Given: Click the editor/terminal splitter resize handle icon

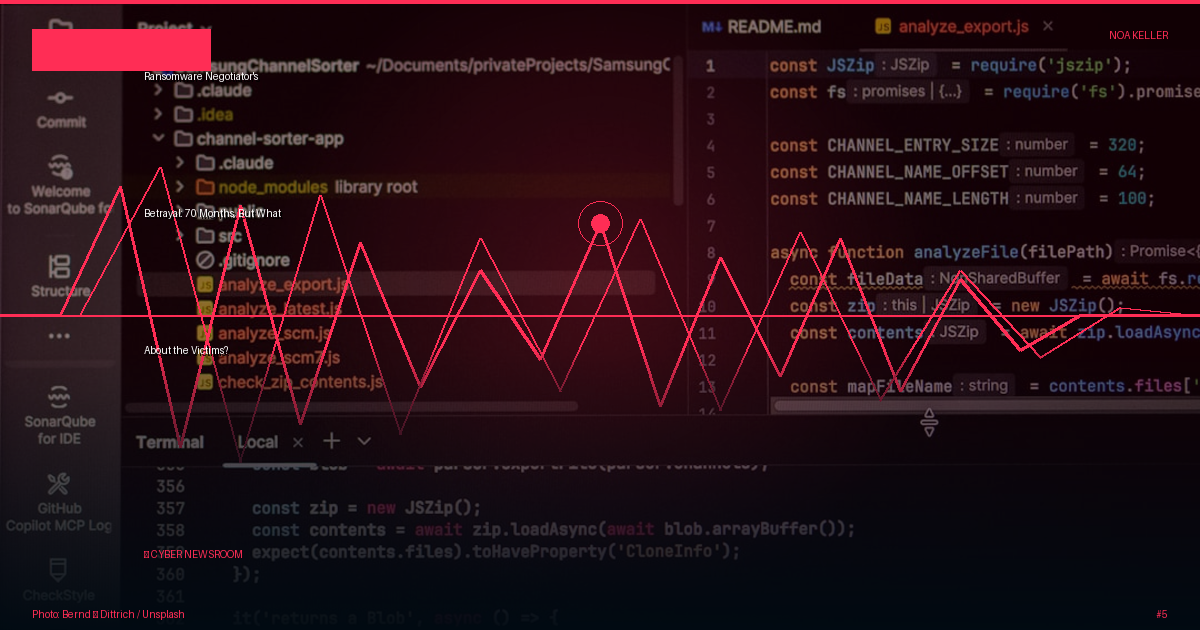Looking at the screenshot, I should (x=929, y=423).
